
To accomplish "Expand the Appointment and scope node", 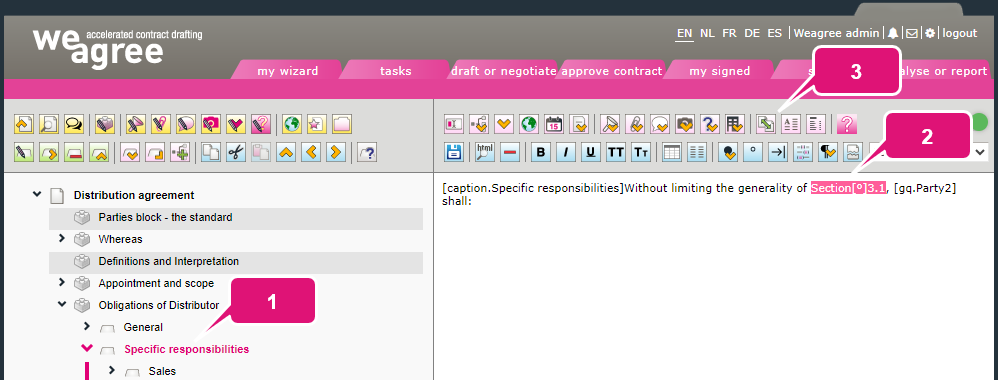I will pos(62,282).
